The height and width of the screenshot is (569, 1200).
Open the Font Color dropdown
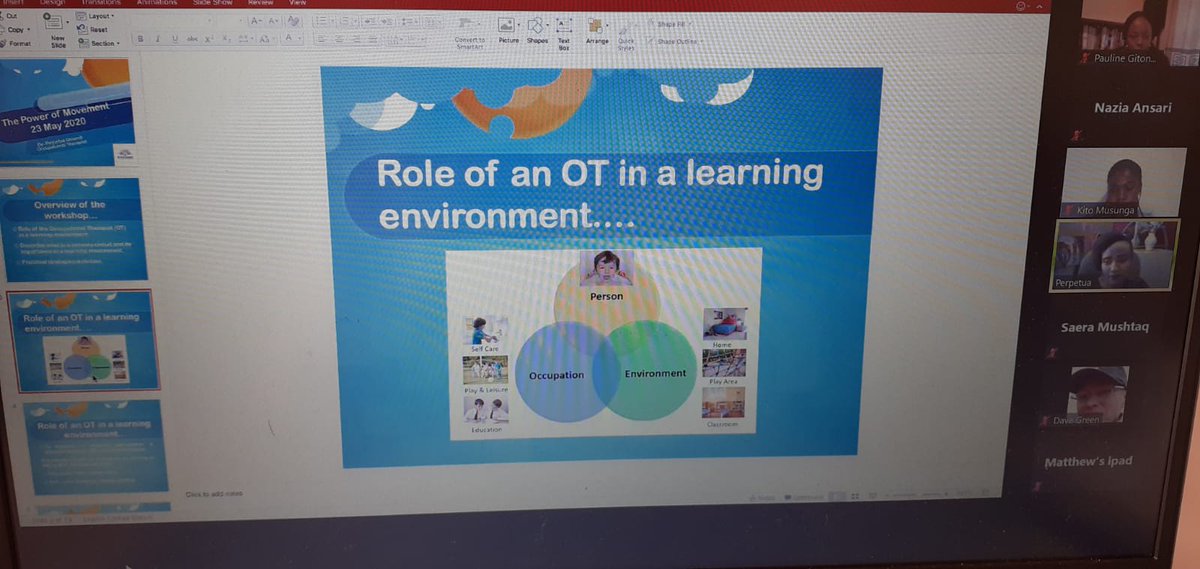[292, 38]
